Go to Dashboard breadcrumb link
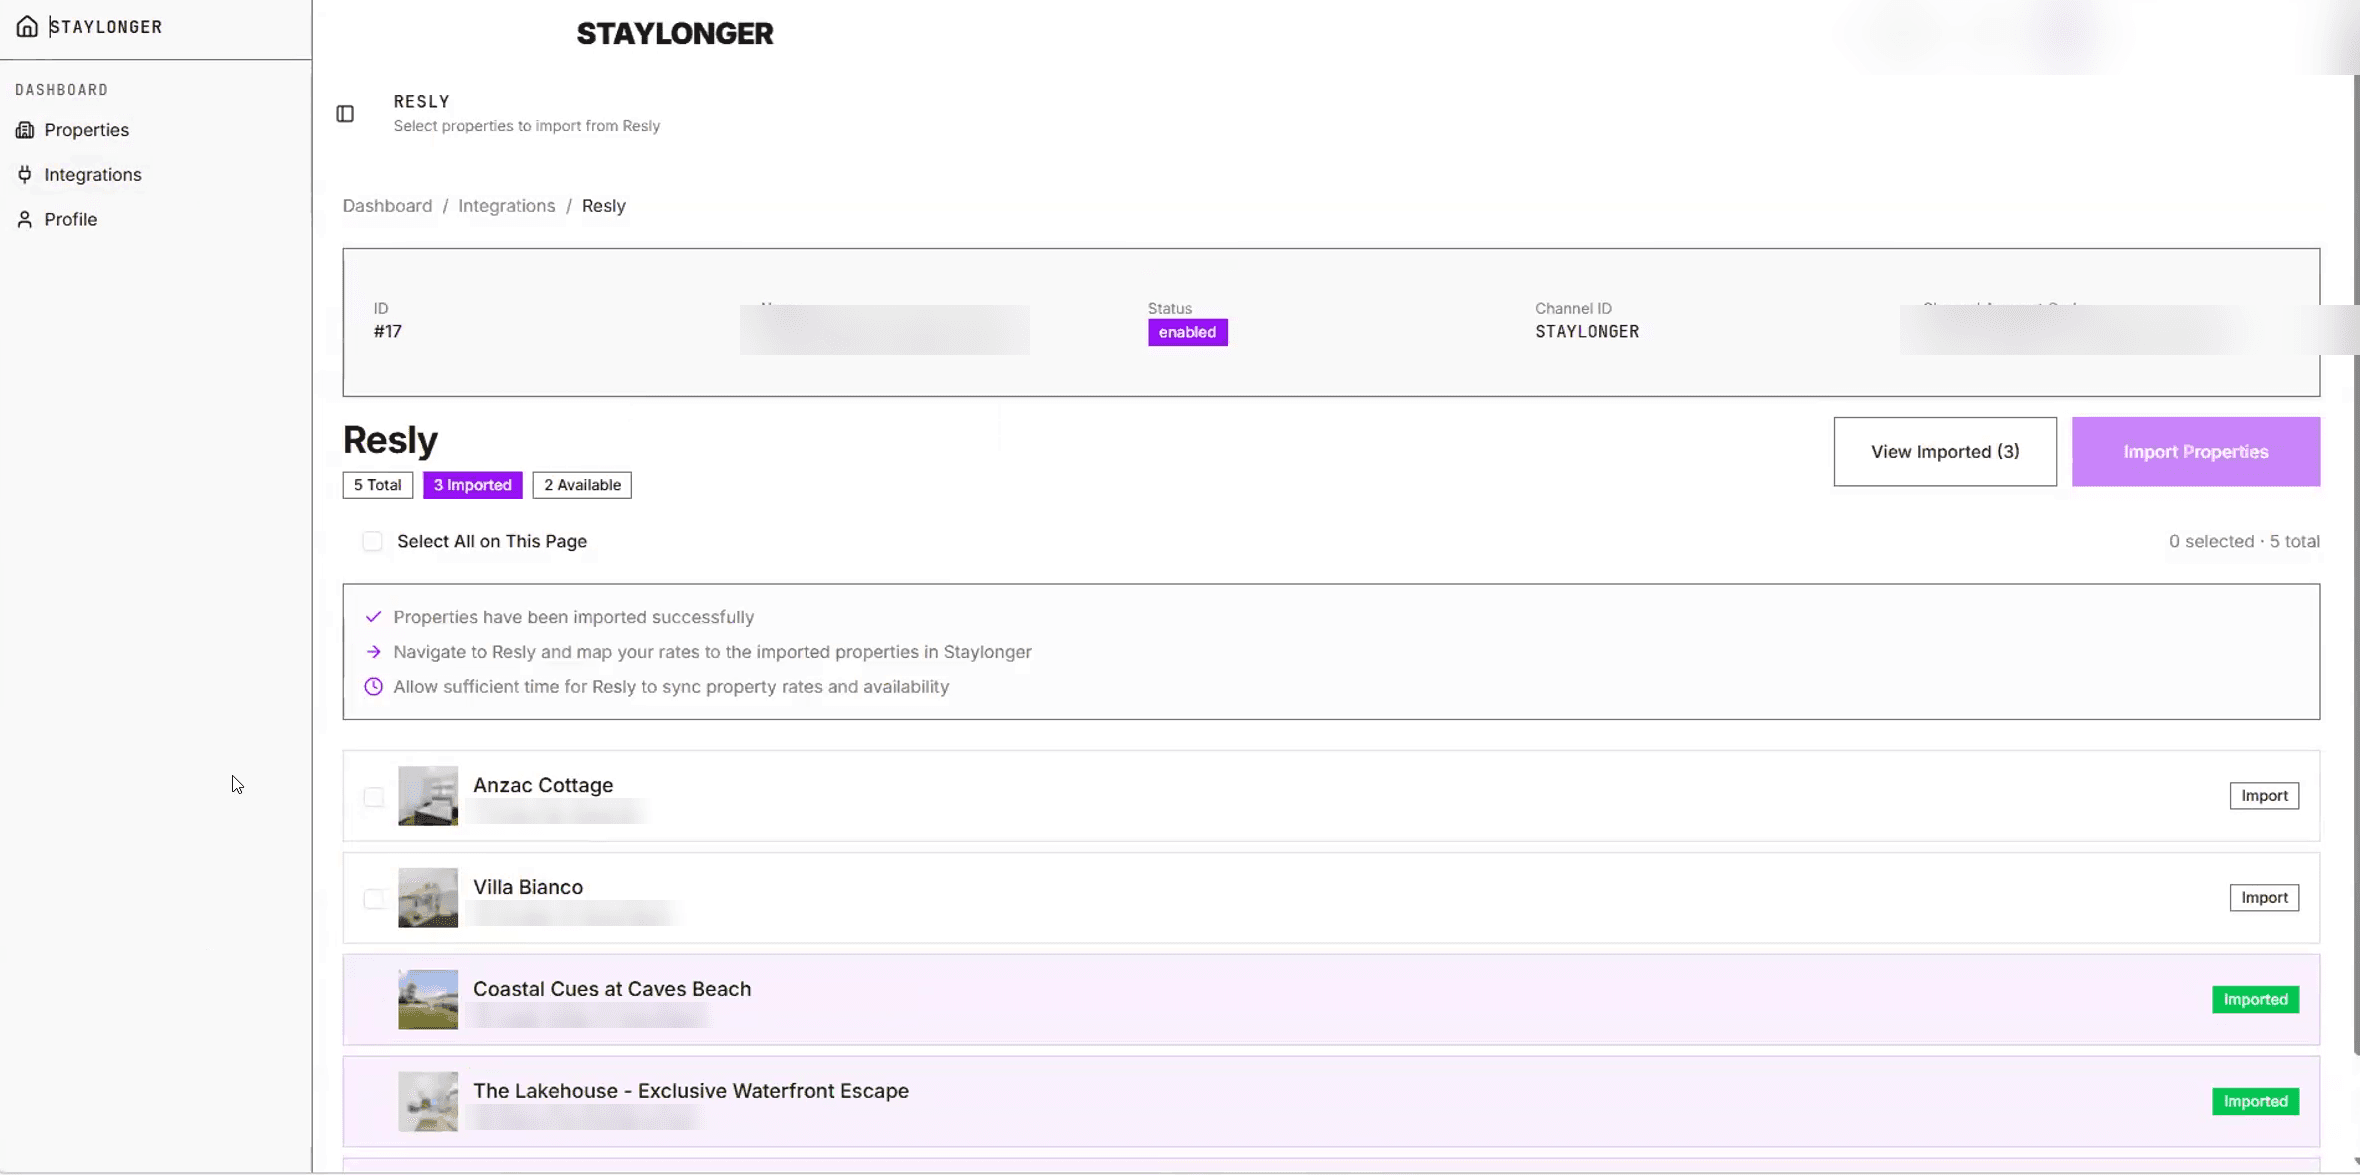2360x1175 pixels. coord(387,206)
